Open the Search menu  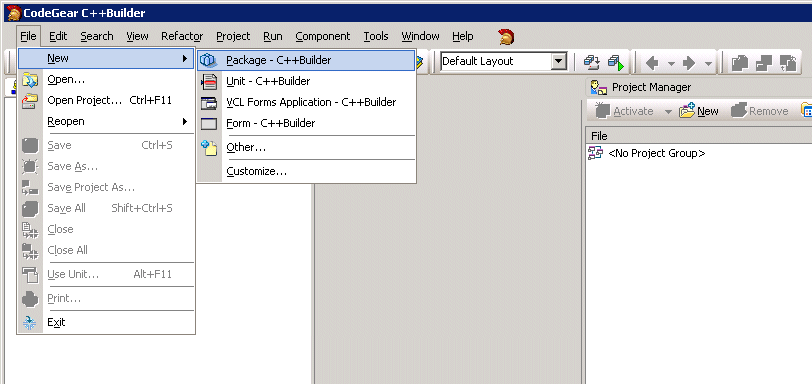97,36
